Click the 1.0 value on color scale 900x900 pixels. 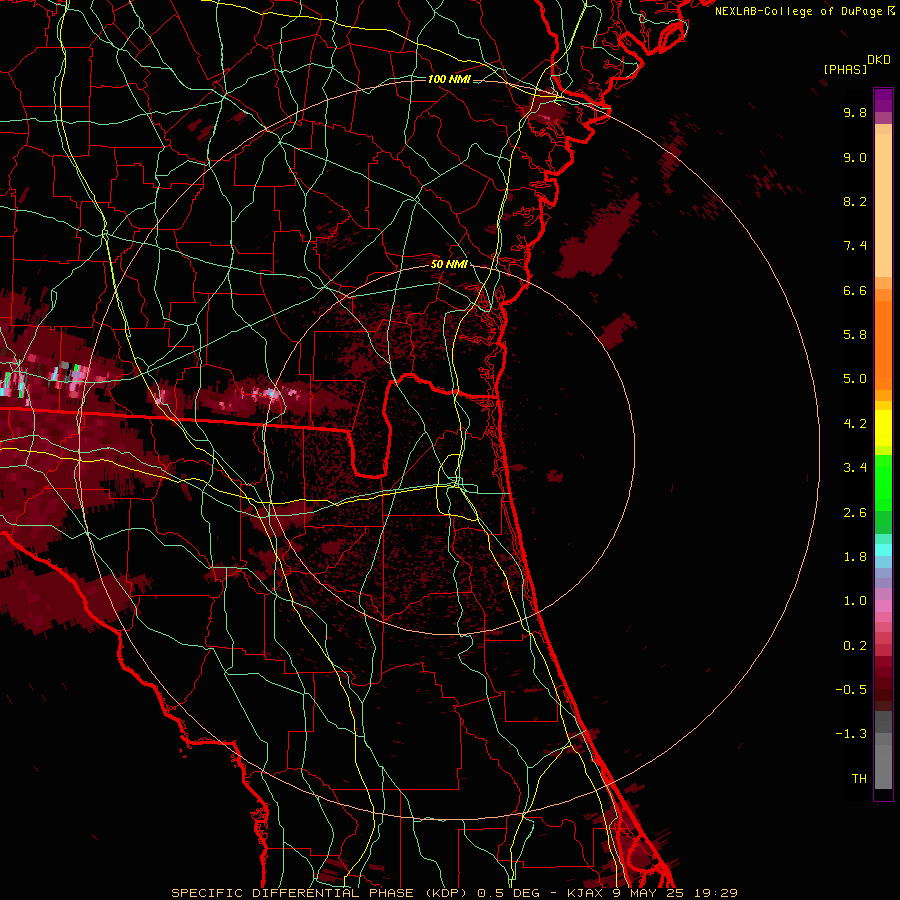coord(855,601)
